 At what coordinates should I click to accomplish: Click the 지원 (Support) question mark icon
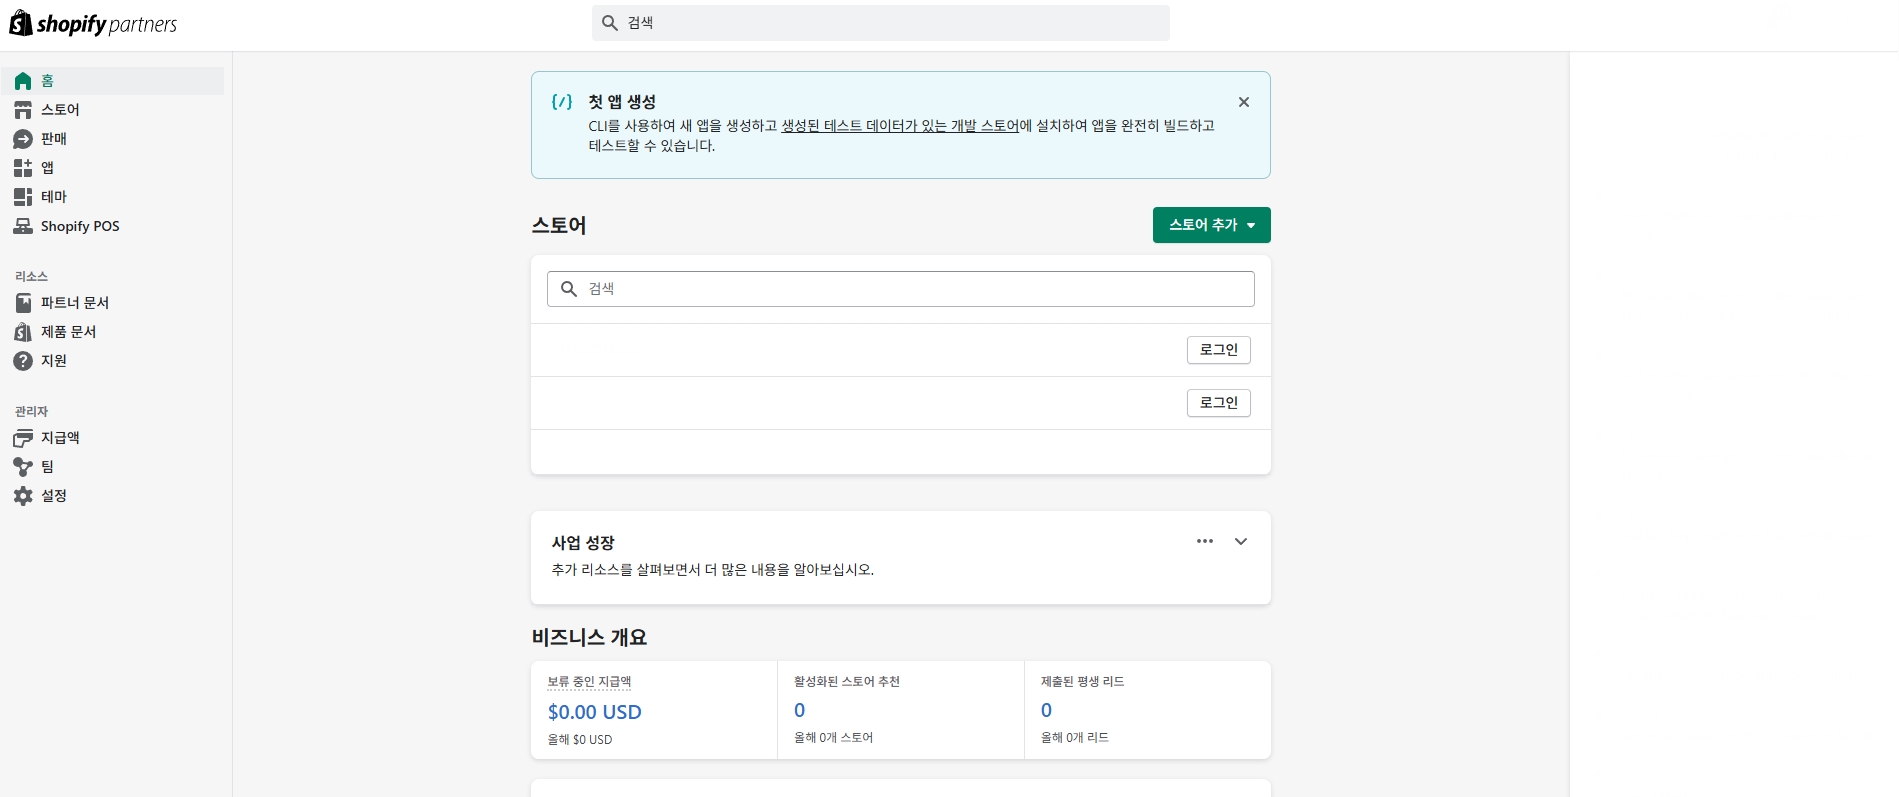coord(23,361)
